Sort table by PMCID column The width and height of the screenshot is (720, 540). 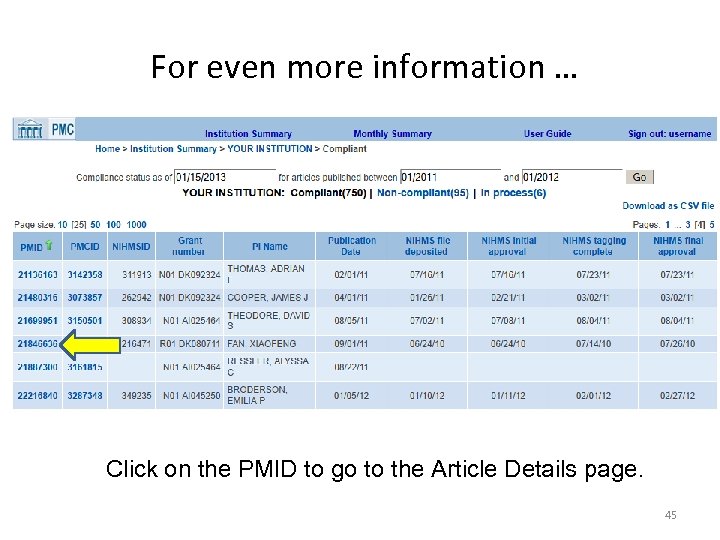click(85, 247)
